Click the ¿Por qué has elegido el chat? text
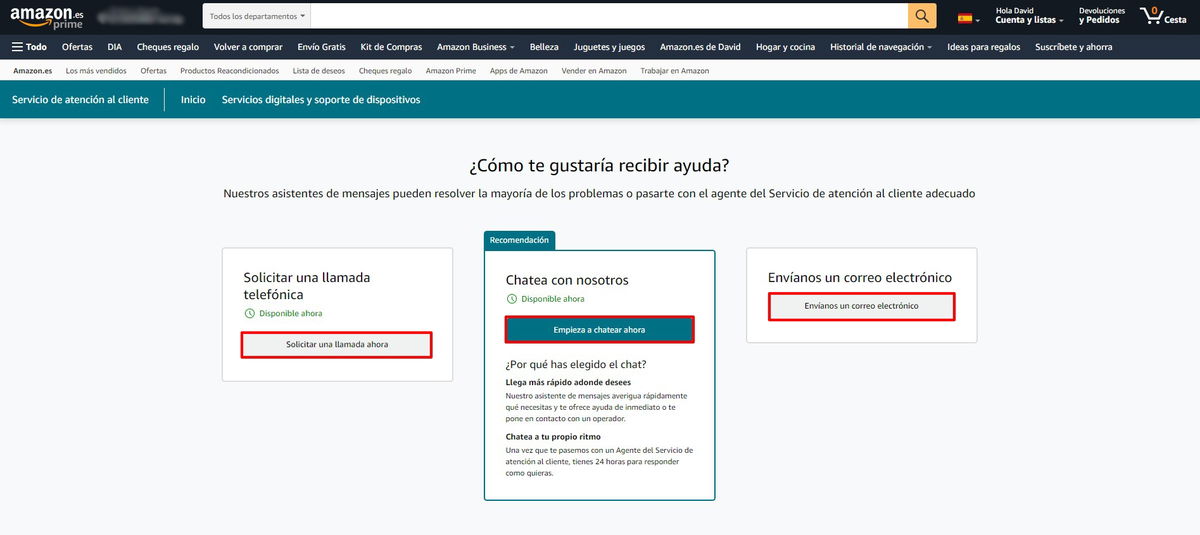The width and height of the screenshot is (1200, 535). (x=576, y=364)
